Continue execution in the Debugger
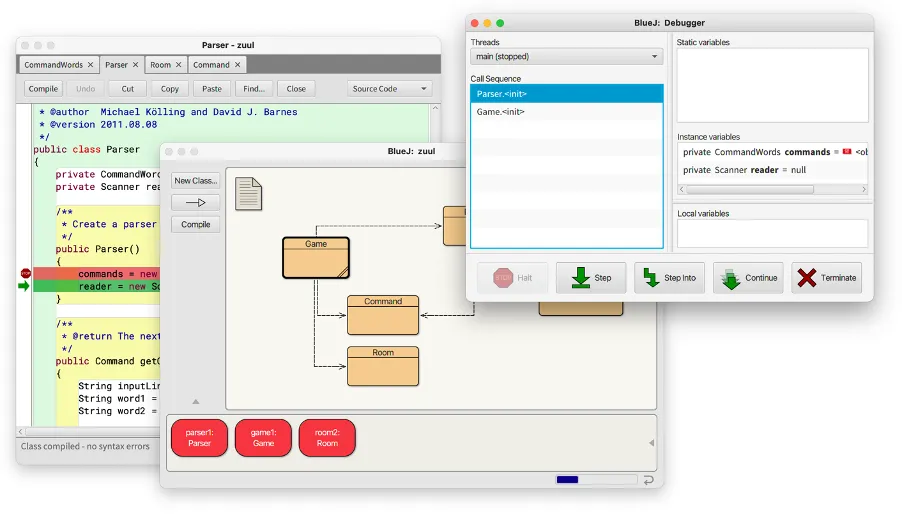The image size is (902, 514). [x=748, y=278]
